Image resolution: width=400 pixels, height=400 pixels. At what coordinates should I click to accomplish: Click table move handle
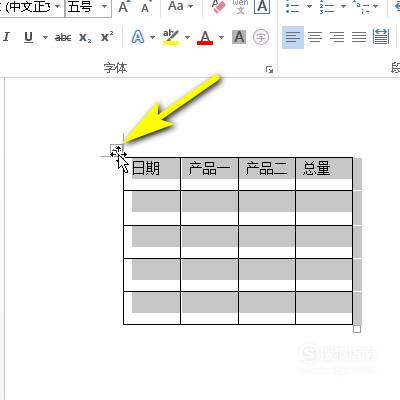[x=117, y=151]
